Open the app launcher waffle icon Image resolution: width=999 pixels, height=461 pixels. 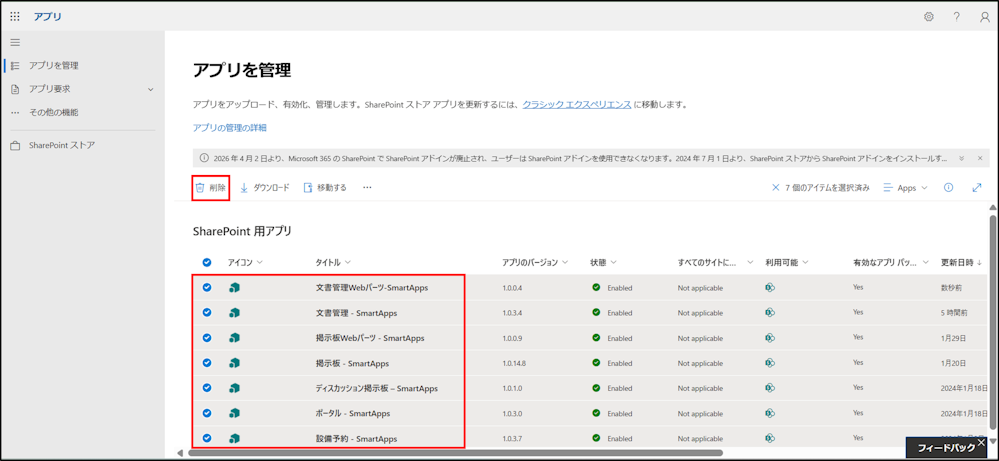[x=15, y=17]
